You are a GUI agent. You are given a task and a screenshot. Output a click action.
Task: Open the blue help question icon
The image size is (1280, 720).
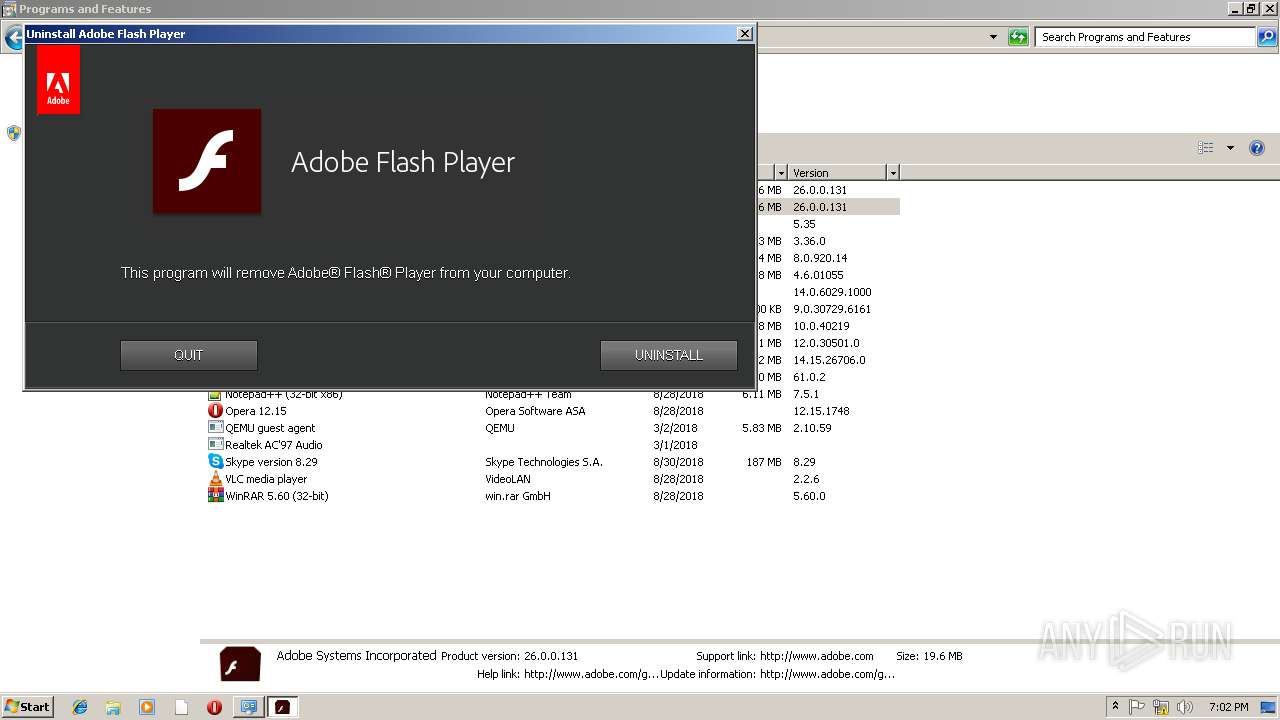click(1257, 148)
